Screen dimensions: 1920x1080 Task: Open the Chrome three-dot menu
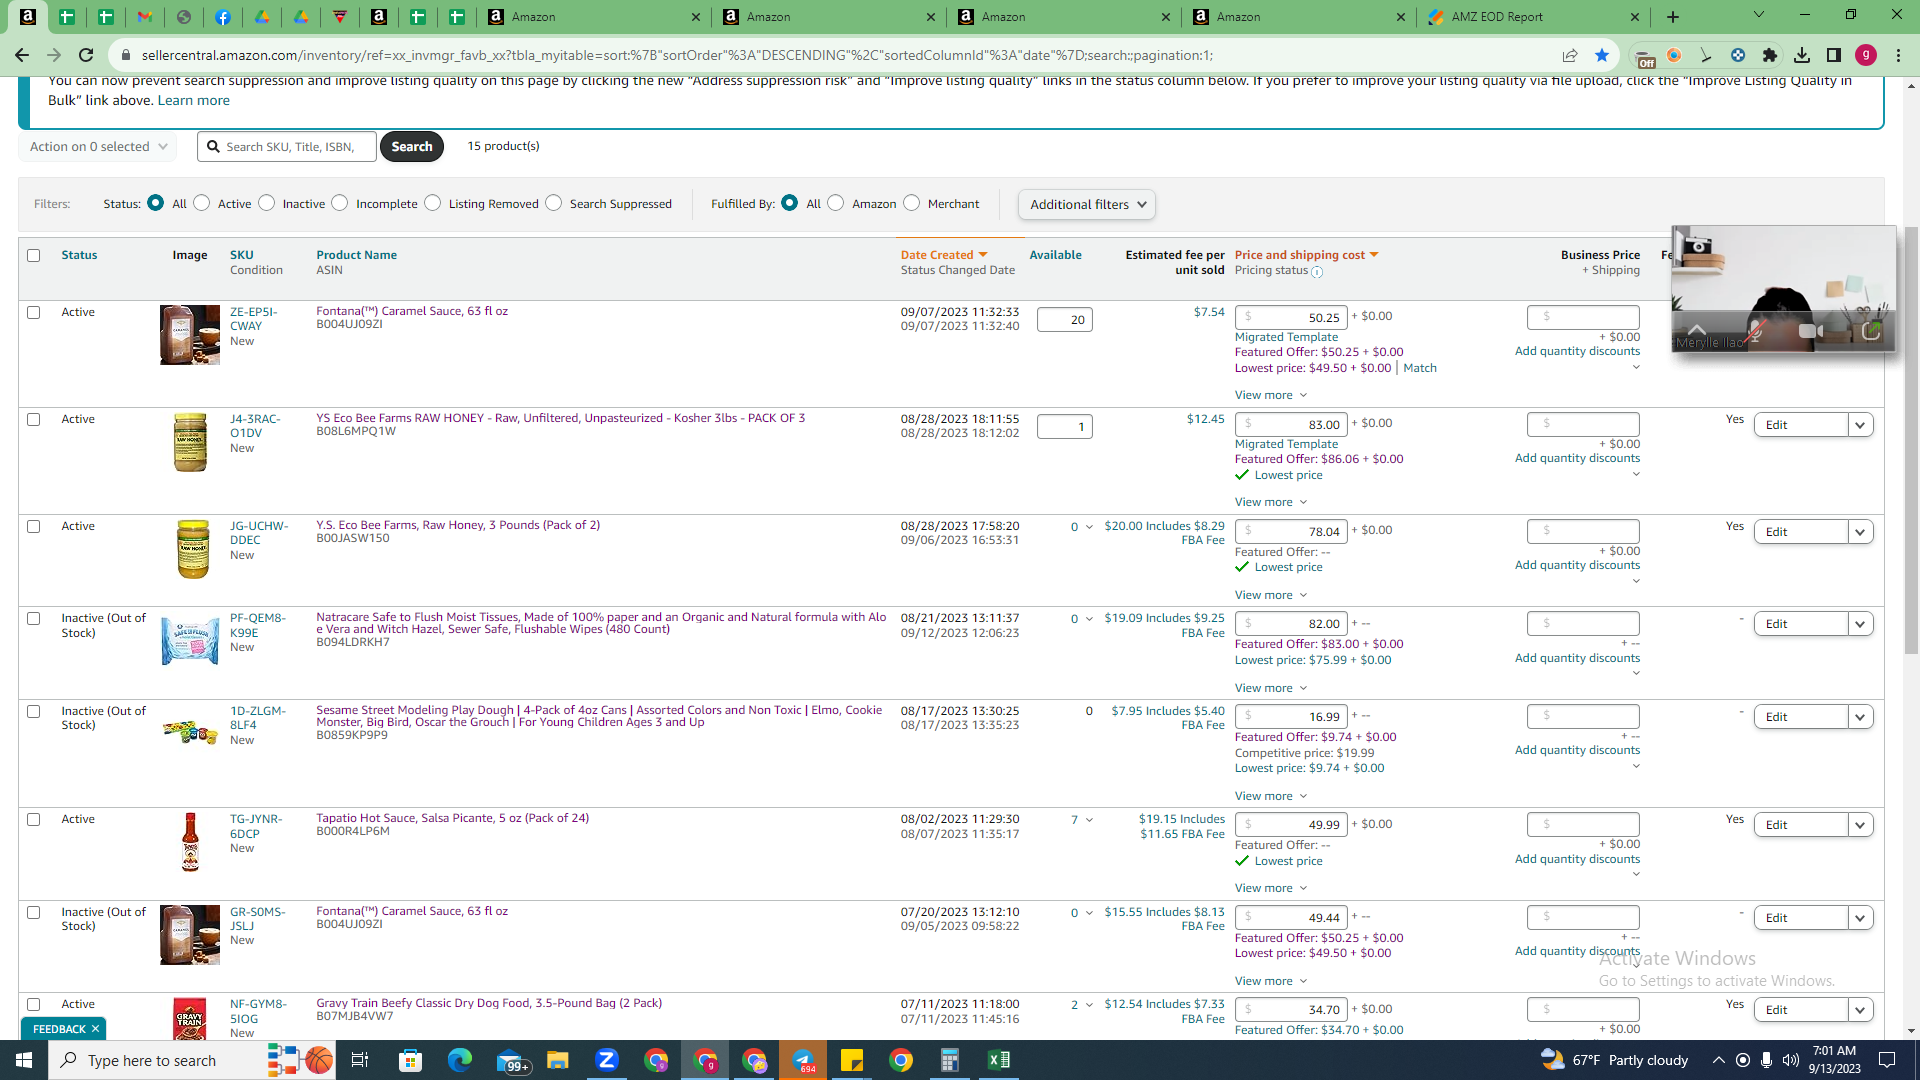click(1898, 55)
